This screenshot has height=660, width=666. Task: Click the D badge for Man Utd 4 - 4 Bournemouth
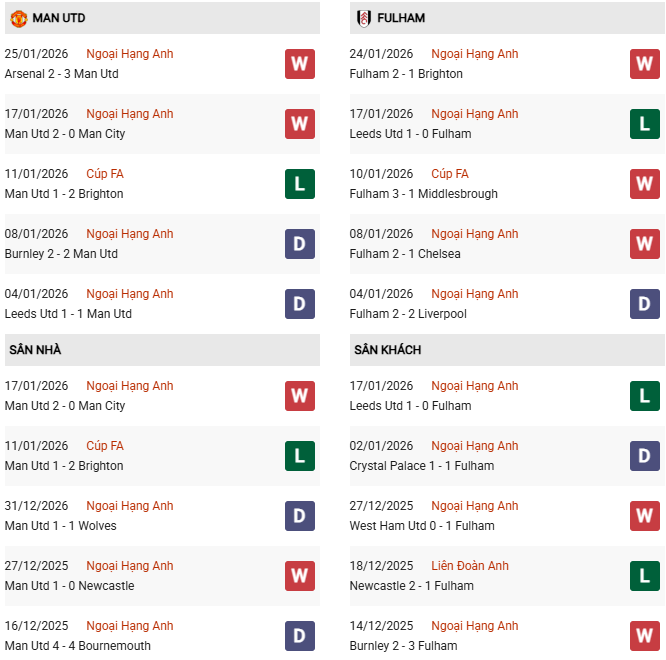tap(300, 636)
